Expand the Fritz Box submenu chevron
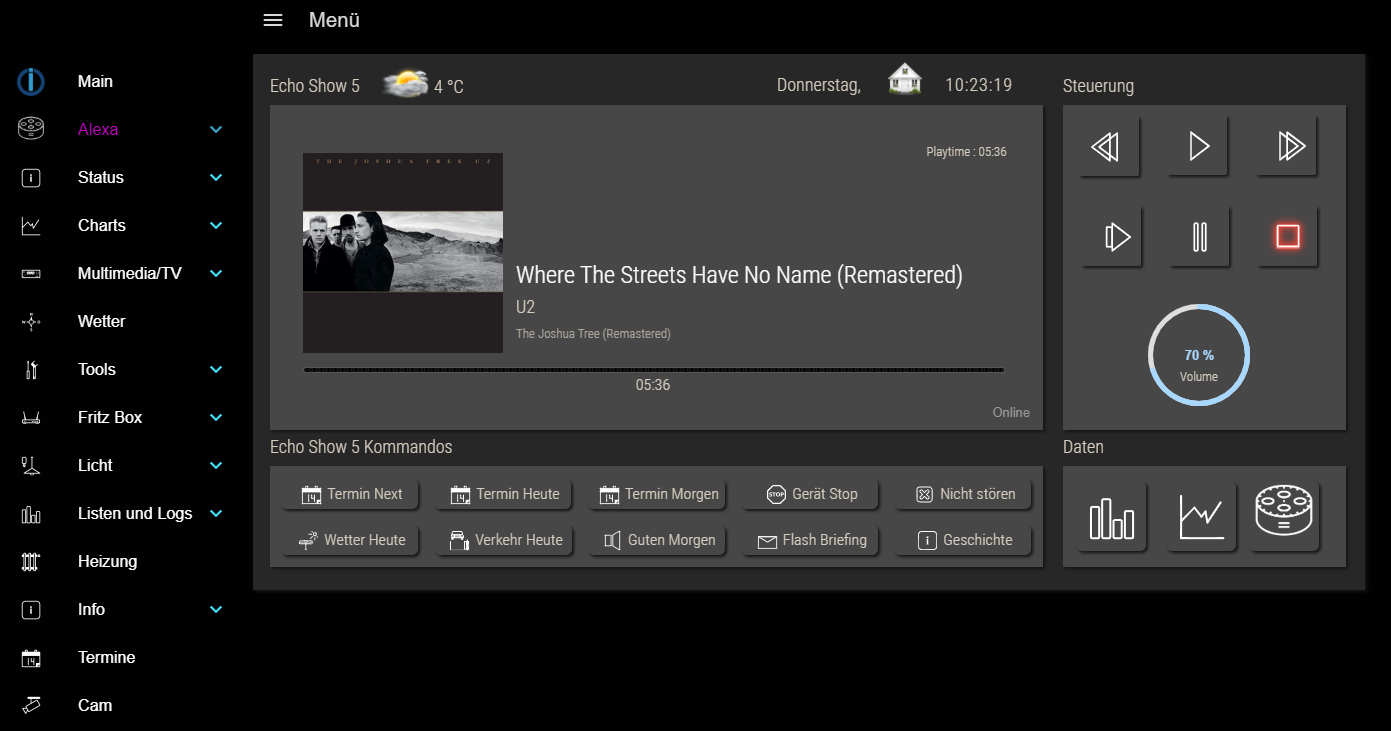Image resolution: width=1391 pixels, height=731 pixels. click(x=216, y=418)
